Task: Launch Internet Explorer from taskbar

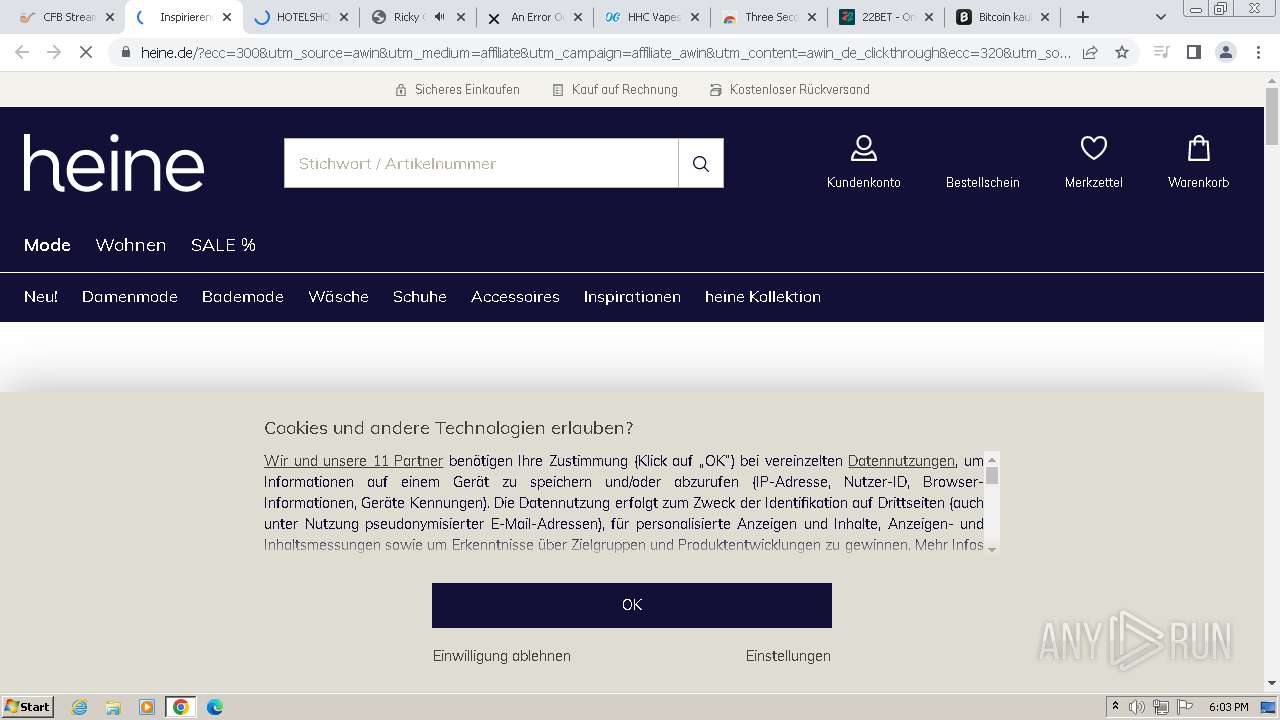Action: pos(79,707)
